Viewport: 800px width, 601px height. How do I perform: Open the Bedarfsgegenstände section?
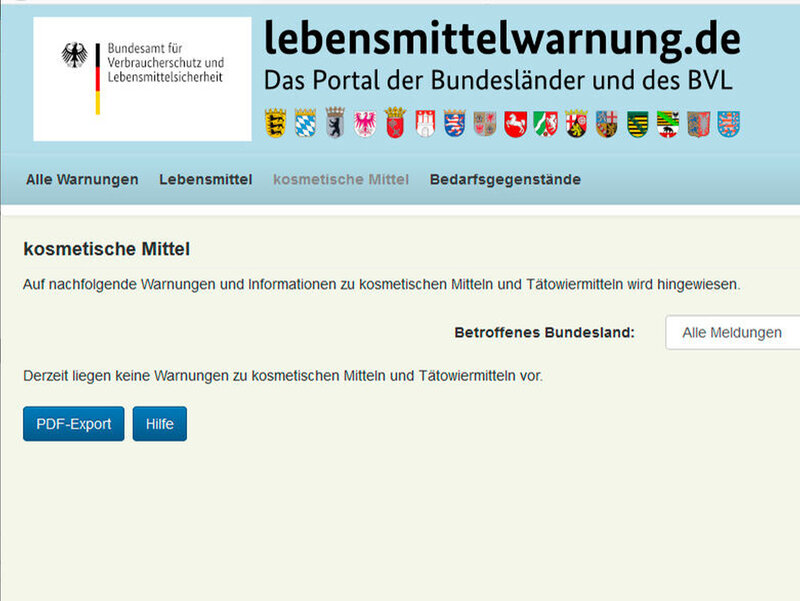pos(505,180)
